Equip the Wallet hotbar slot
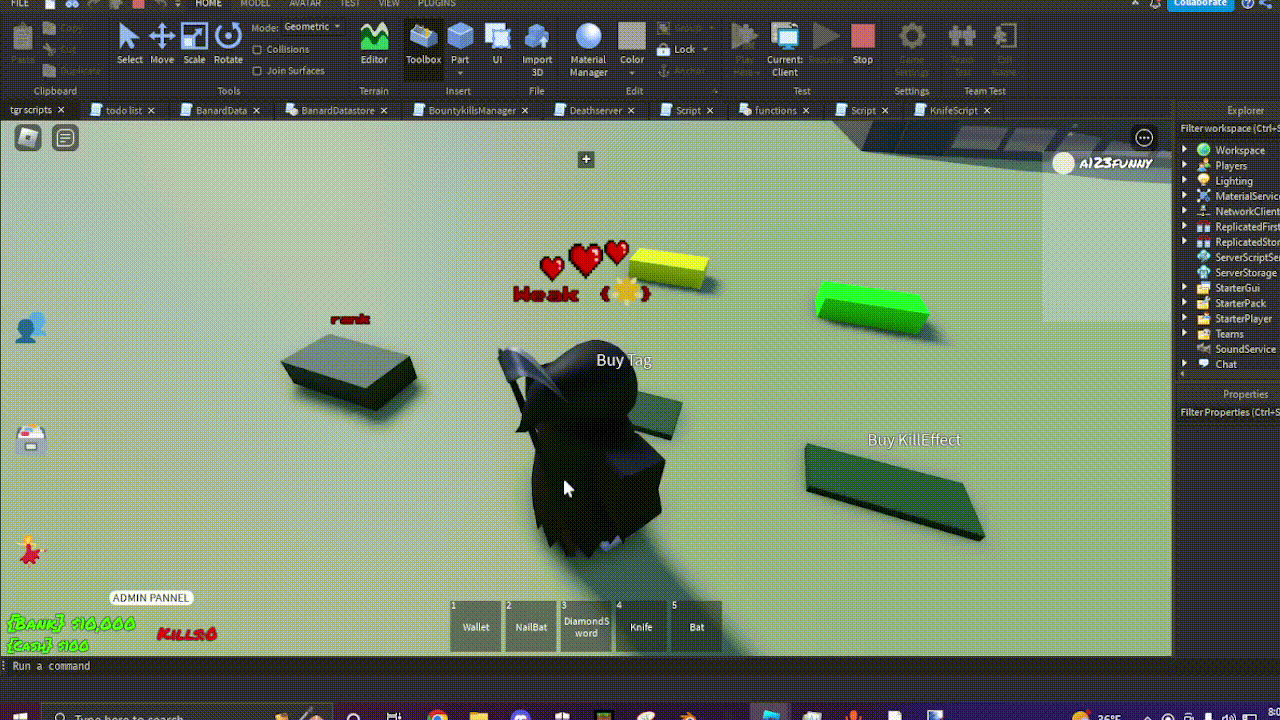The width and height of the screenshot is (1280, 720). (x=476, y=626)
